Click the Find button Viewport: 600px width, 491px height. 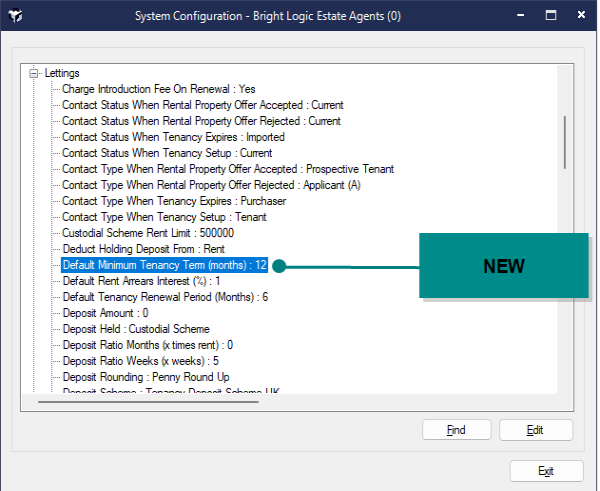click(456, 430)
